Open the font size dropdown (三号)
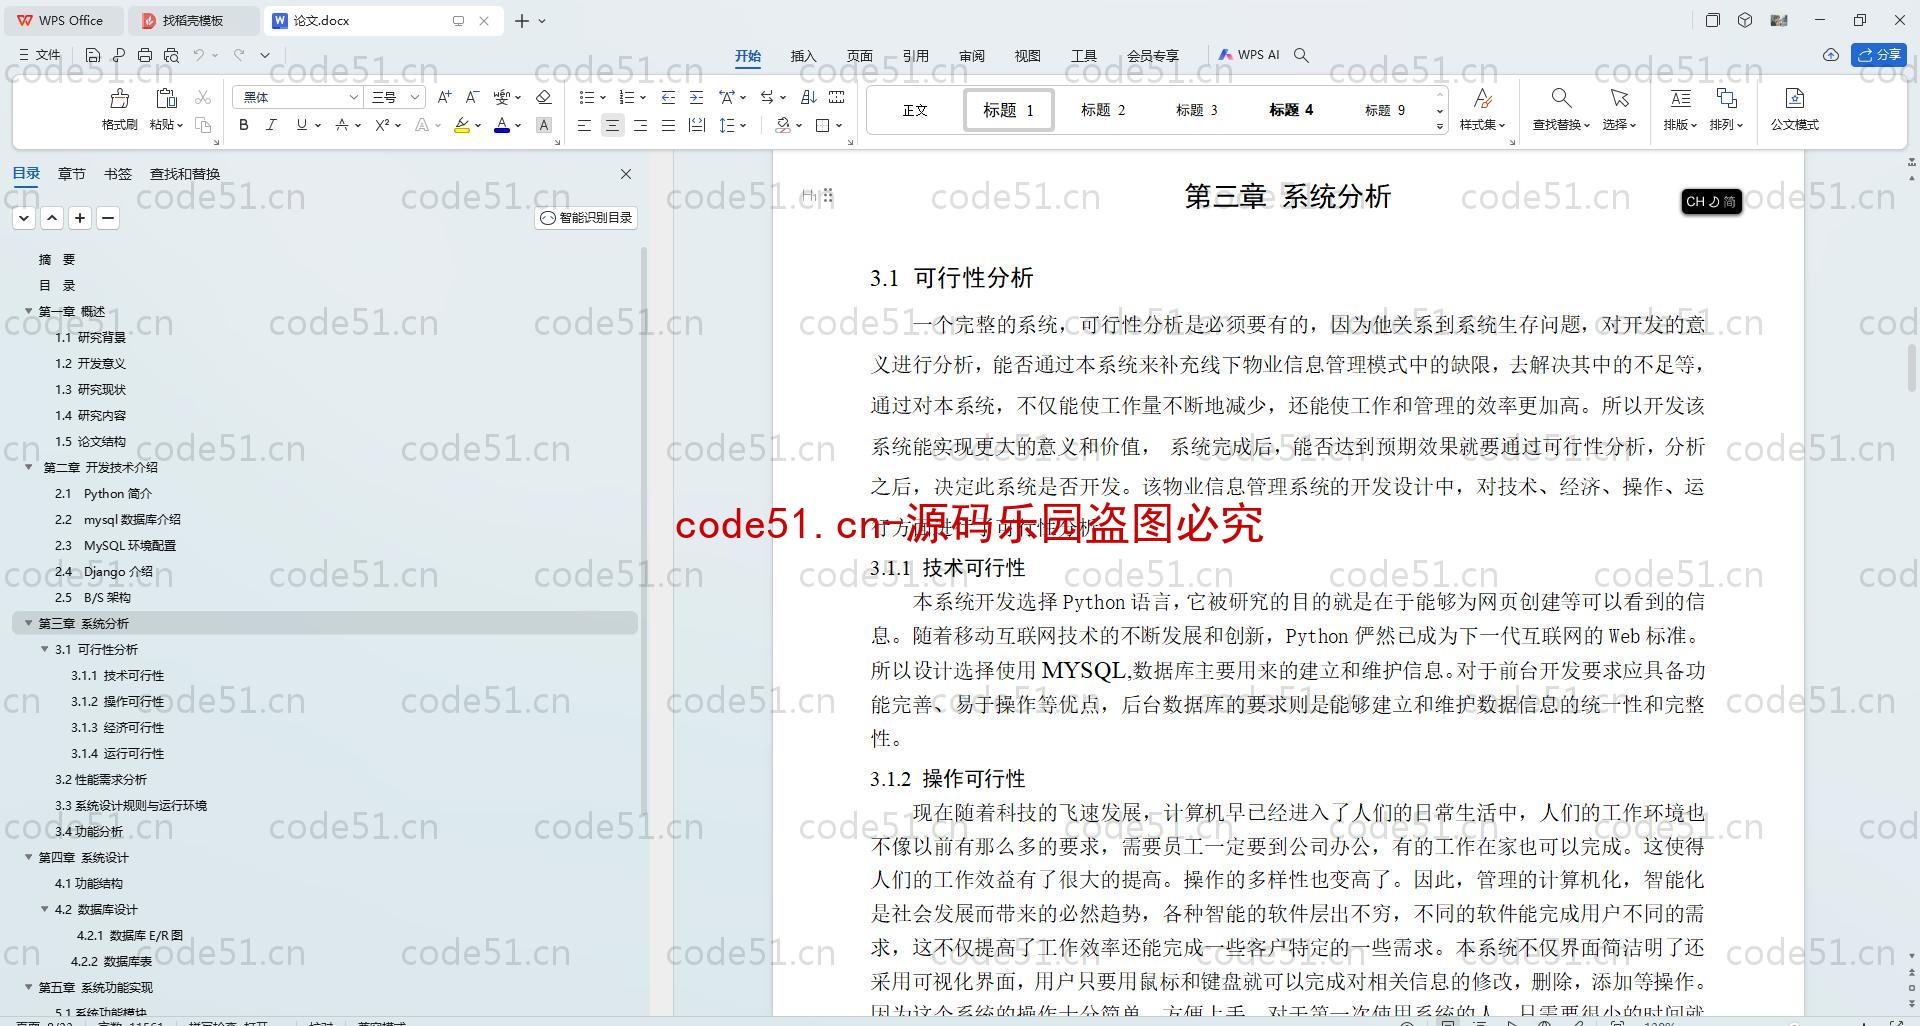Image resolution: width=1920 pixels, height=1026 pixels. pyautogui.click(x=415, y=97)
